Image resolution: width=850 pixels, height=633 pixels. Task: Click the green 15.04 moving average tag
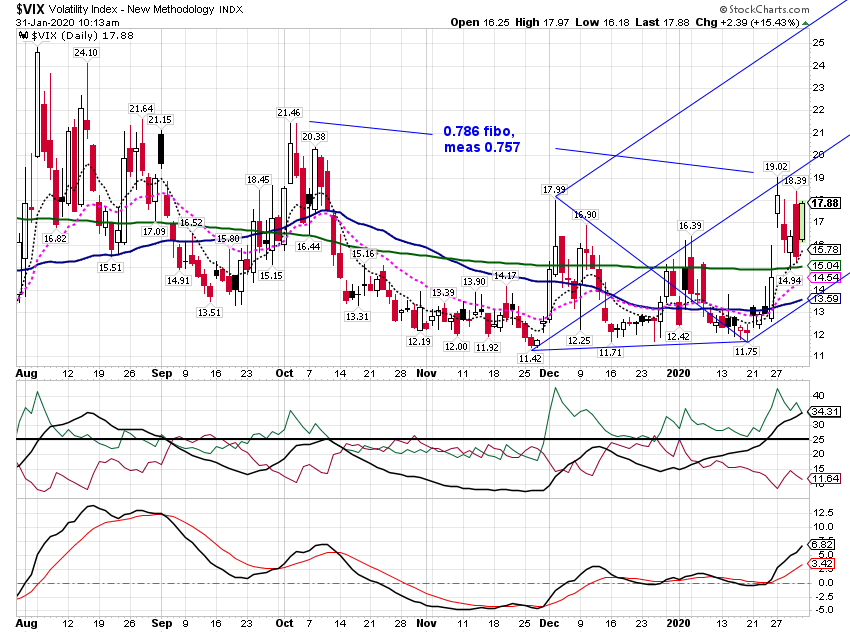tap(825, 265)
